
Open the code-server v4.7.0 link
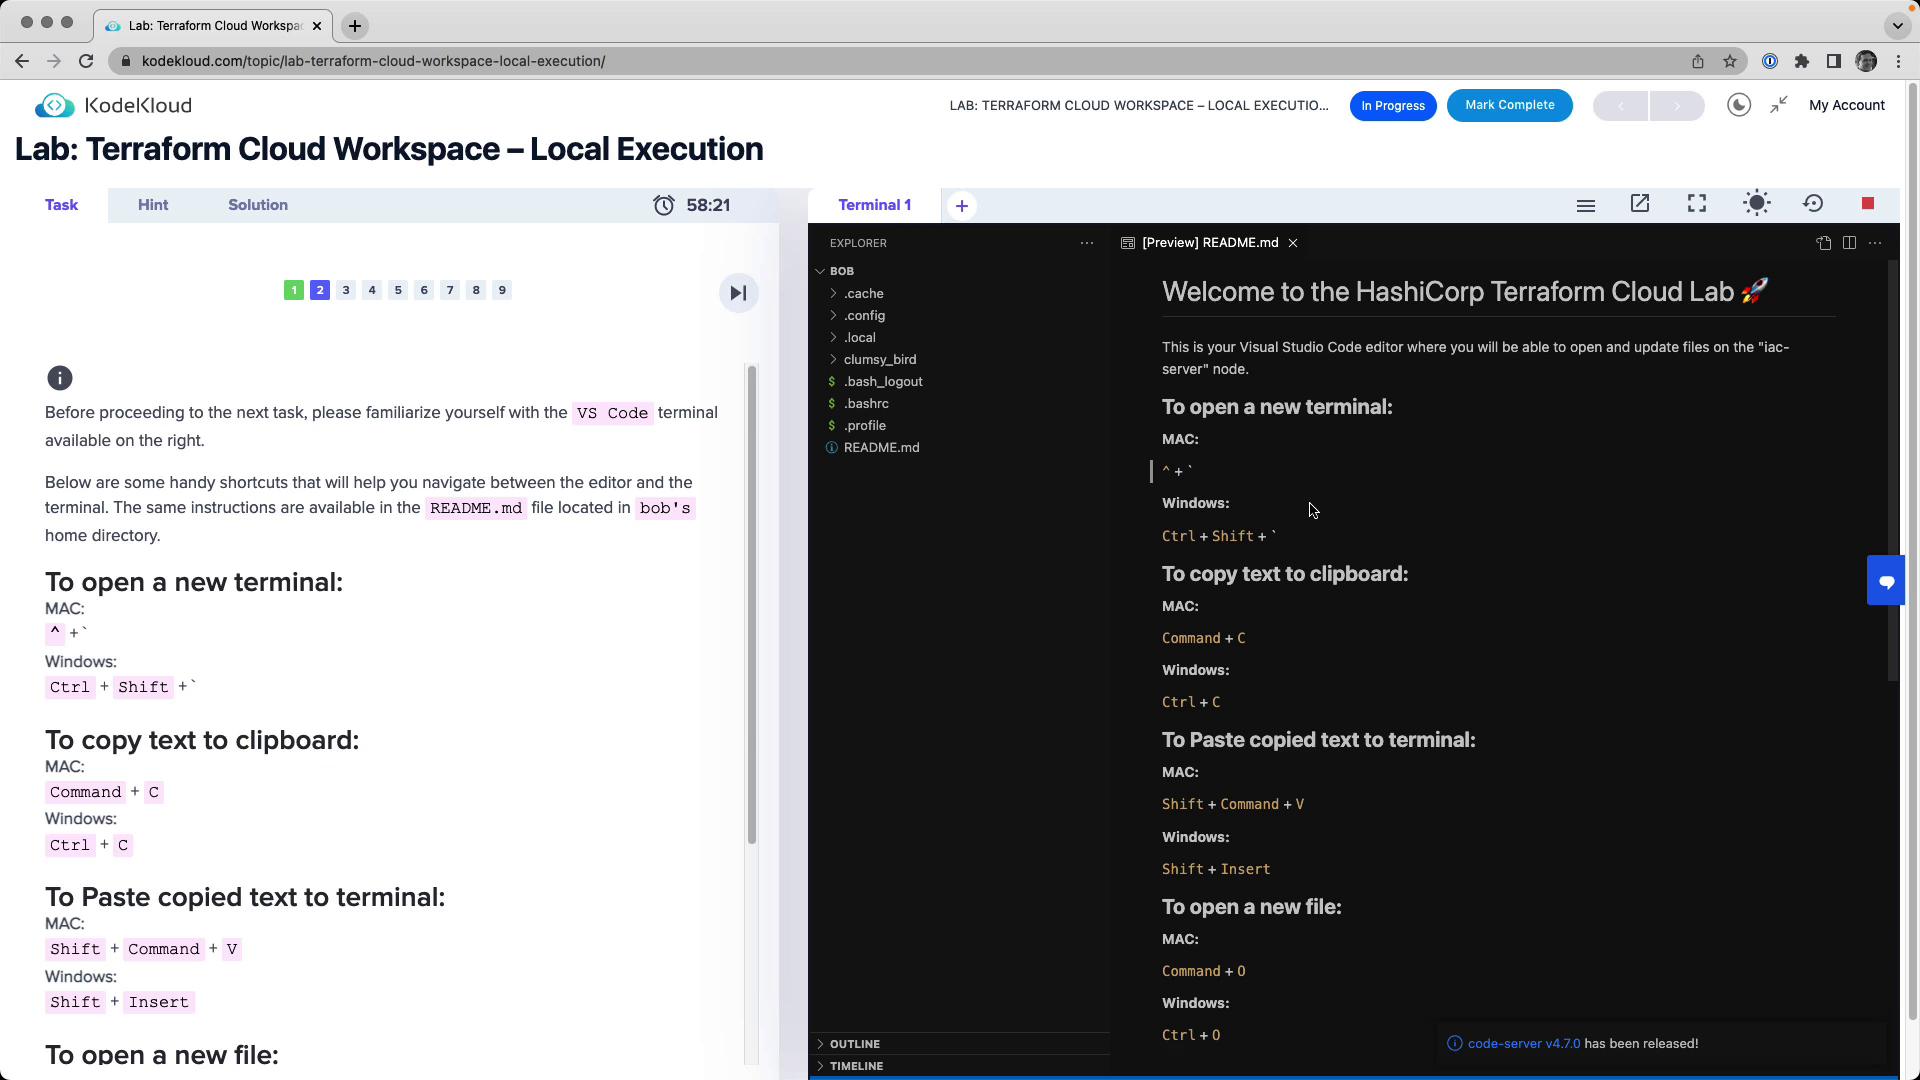(x=1523, y=1043)
